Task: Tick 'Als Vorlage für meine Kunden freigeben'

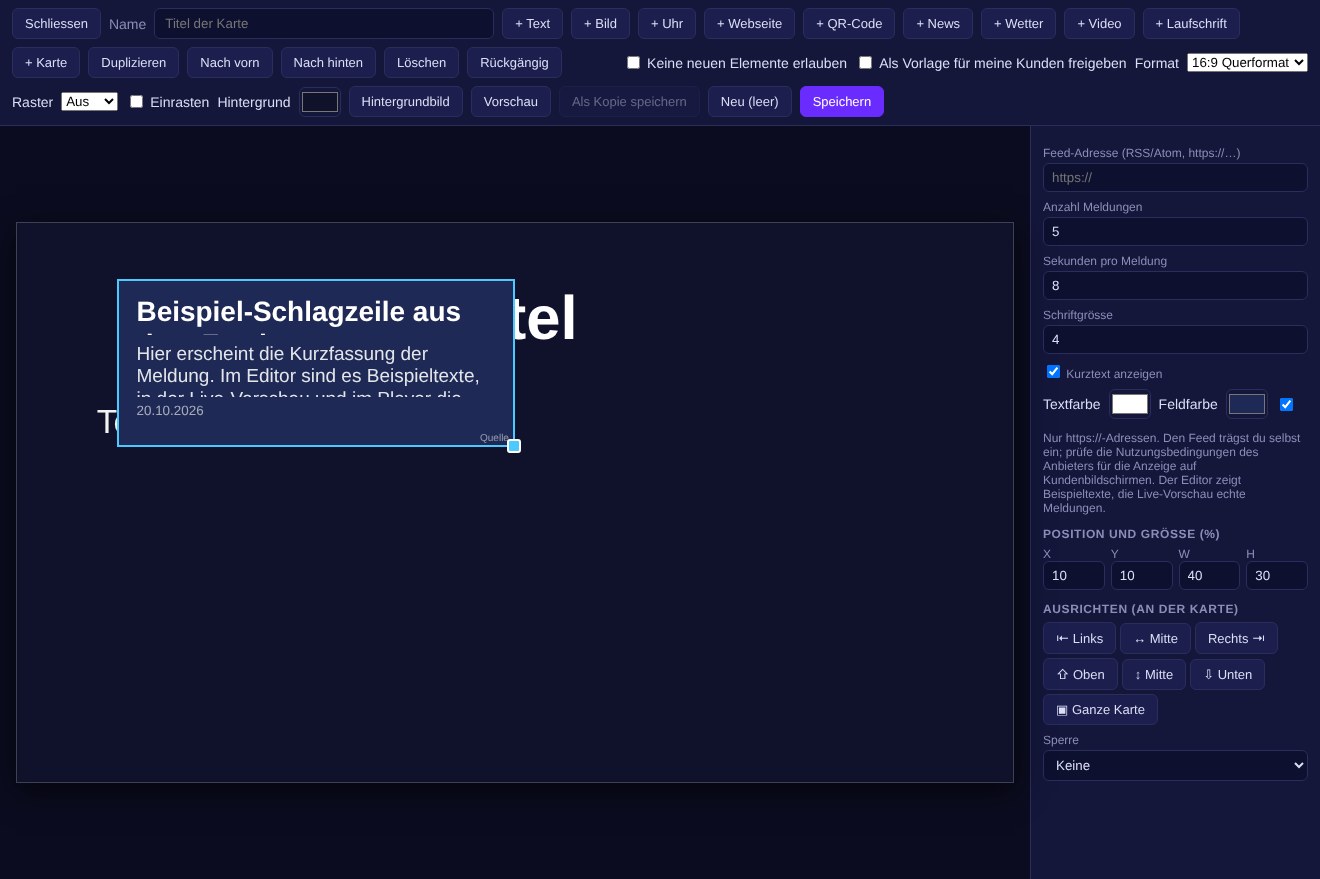Action: point(865,62)
